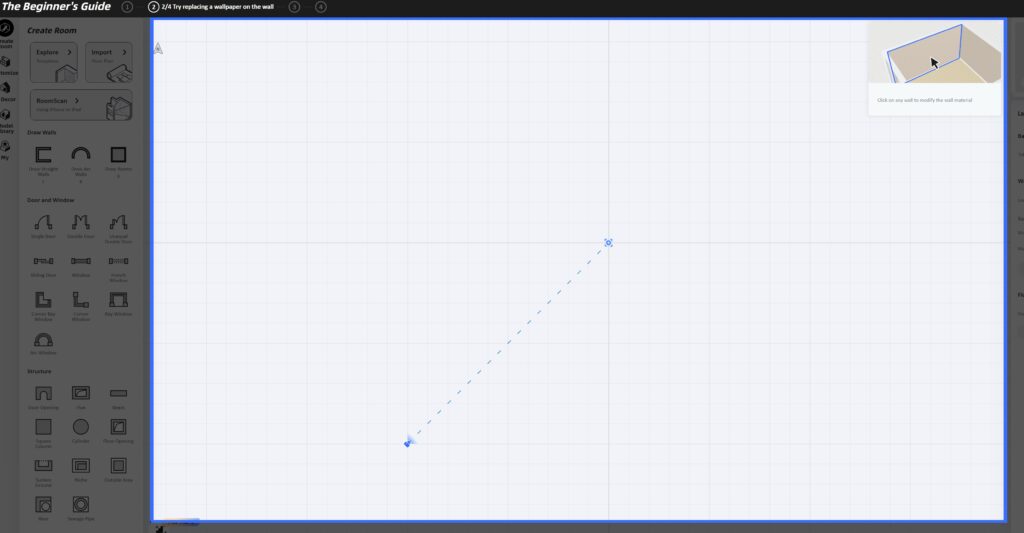The image size is (1024, 533).
Task: Open the Import floor plan card
Action: click(108, 63)
